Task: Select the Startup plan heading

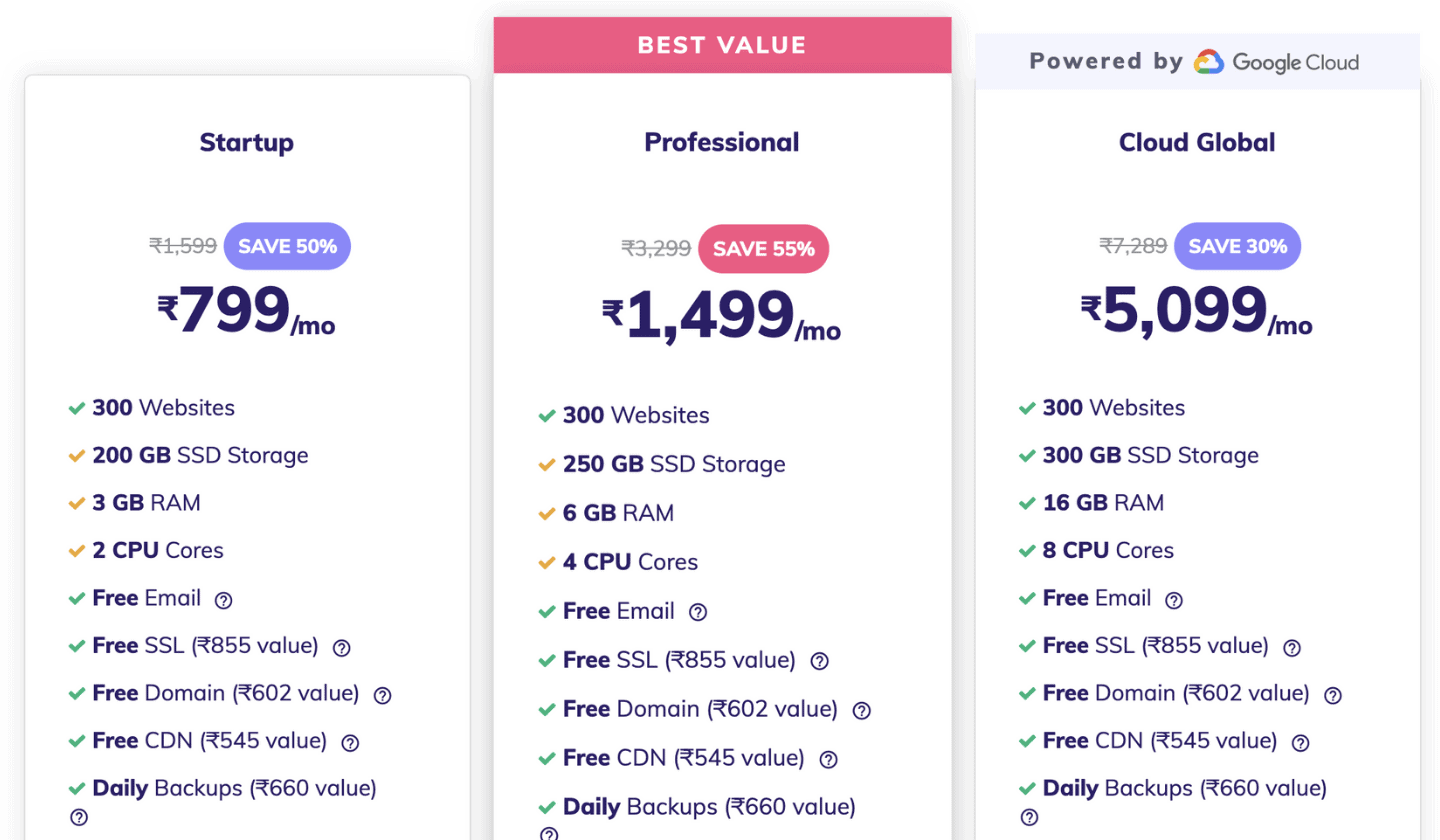Action: (x=247, y=142)
